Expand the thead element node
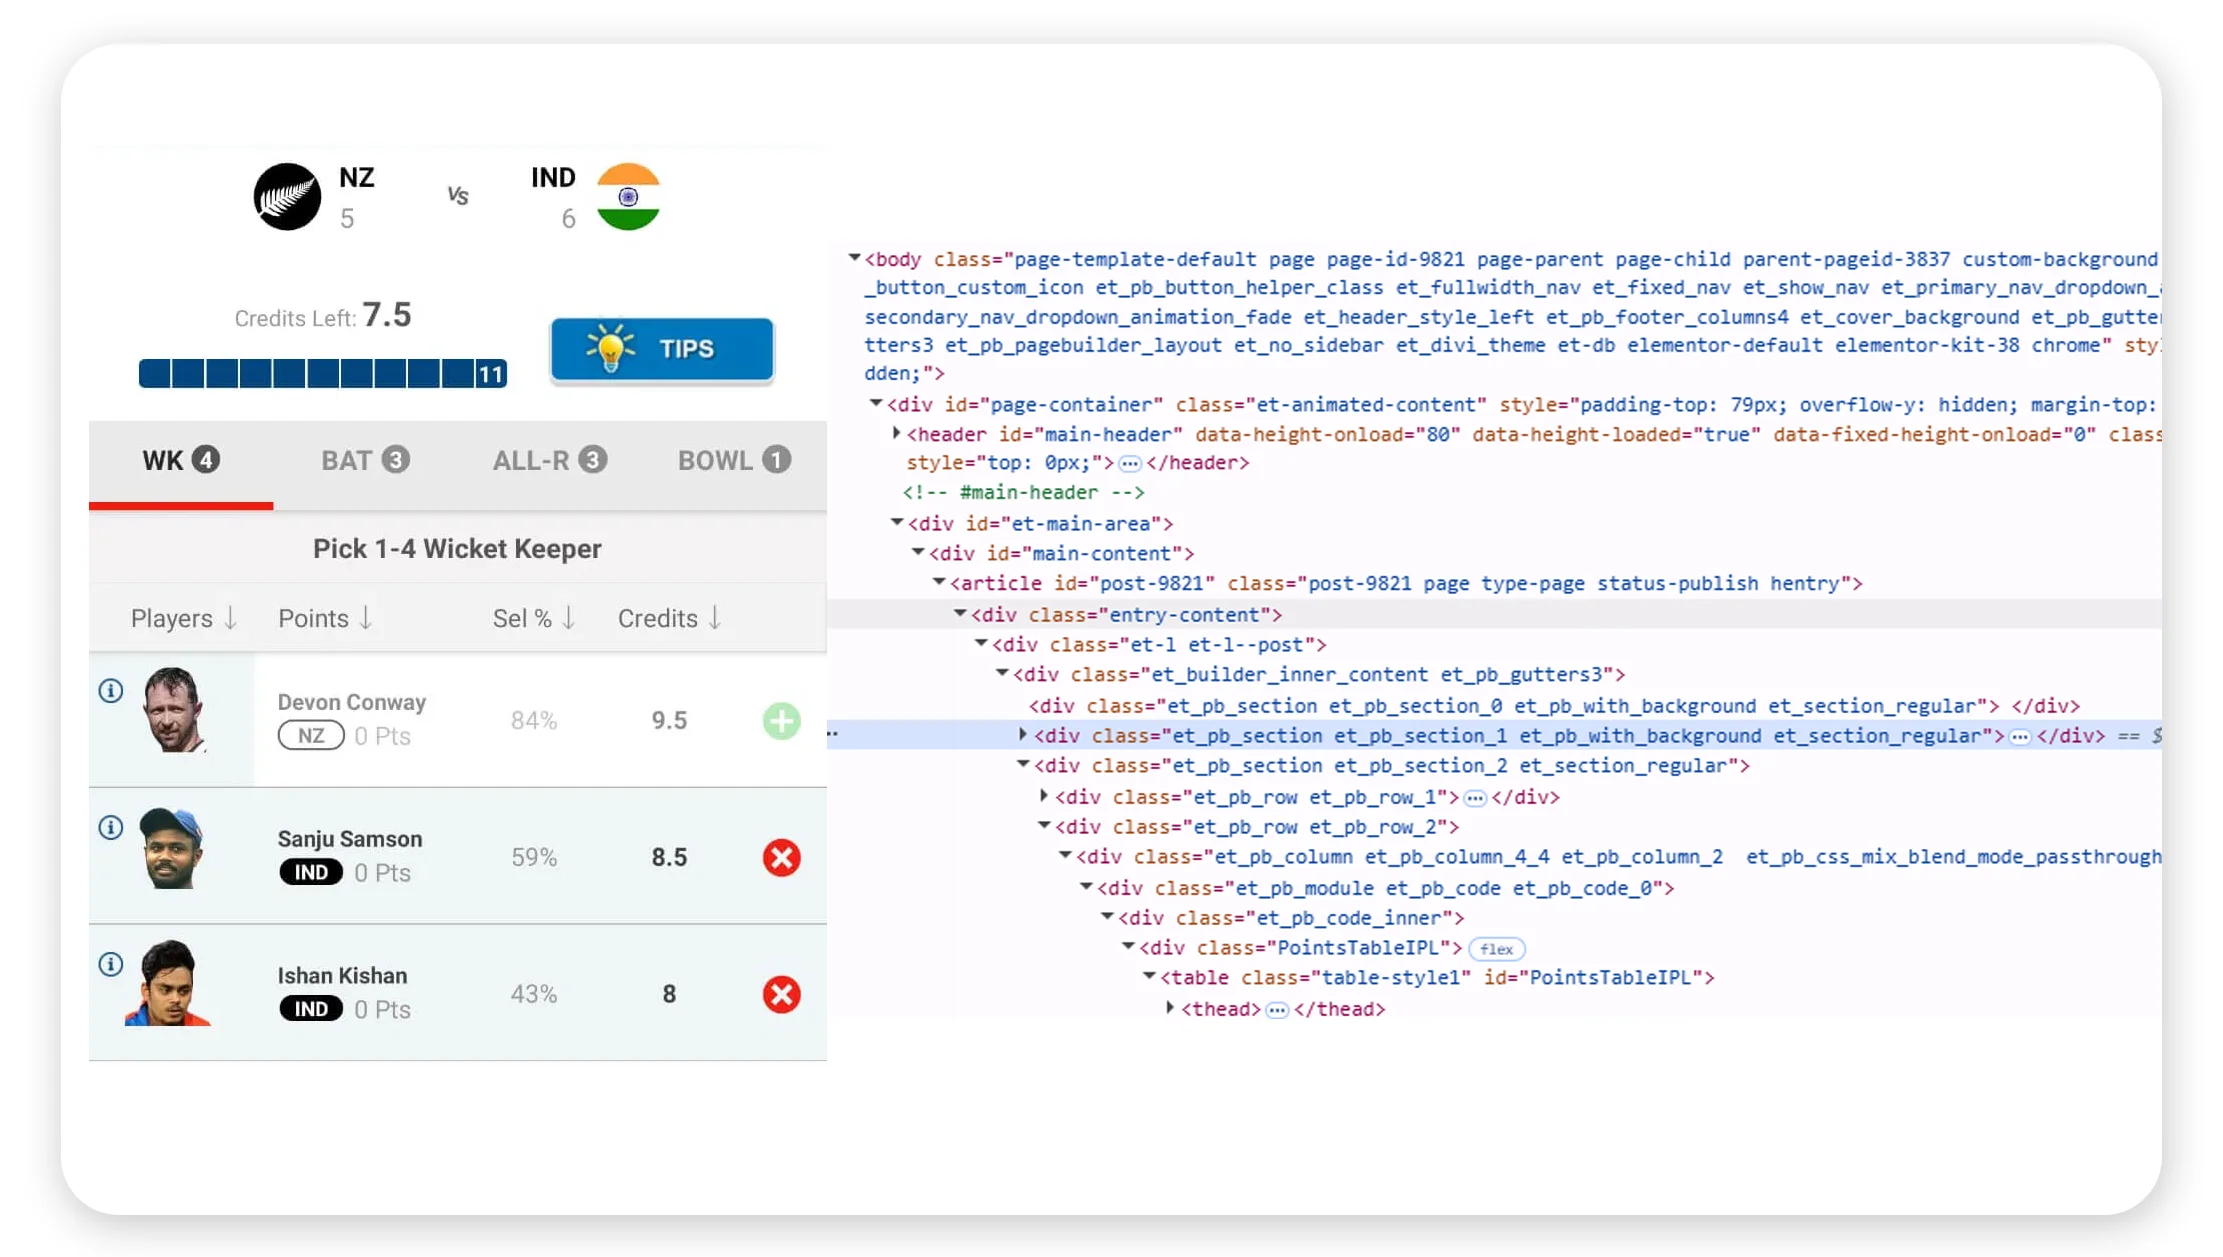2223x1257 pixels. (x=1169, y=1008)
